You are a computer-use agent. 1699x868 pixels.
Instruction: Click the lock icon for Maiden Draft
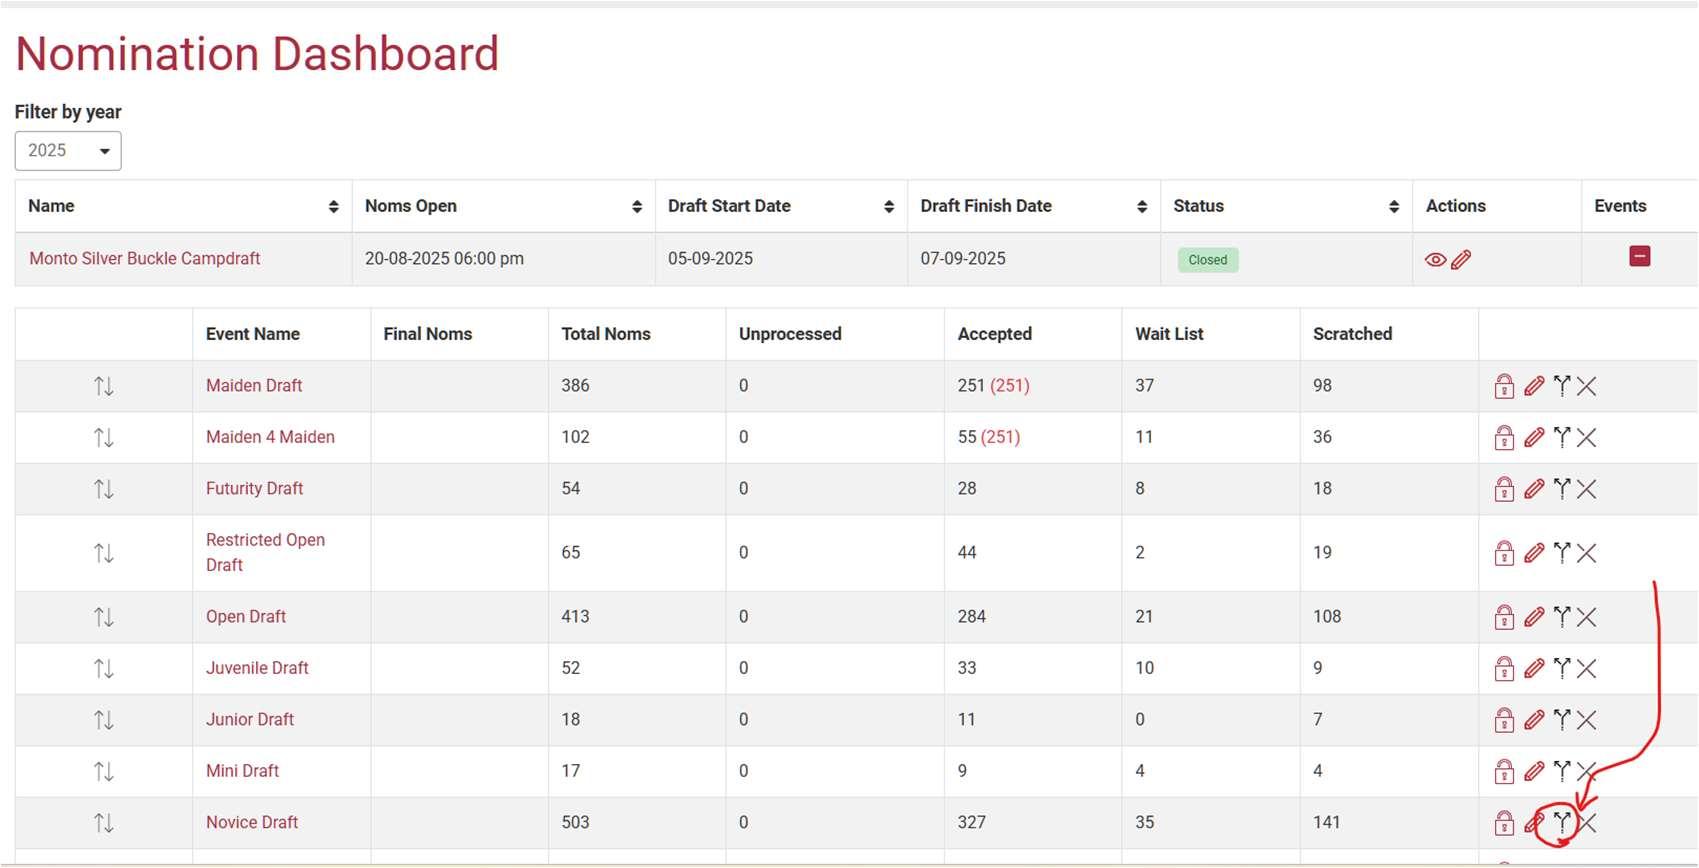click(1504, 386)
